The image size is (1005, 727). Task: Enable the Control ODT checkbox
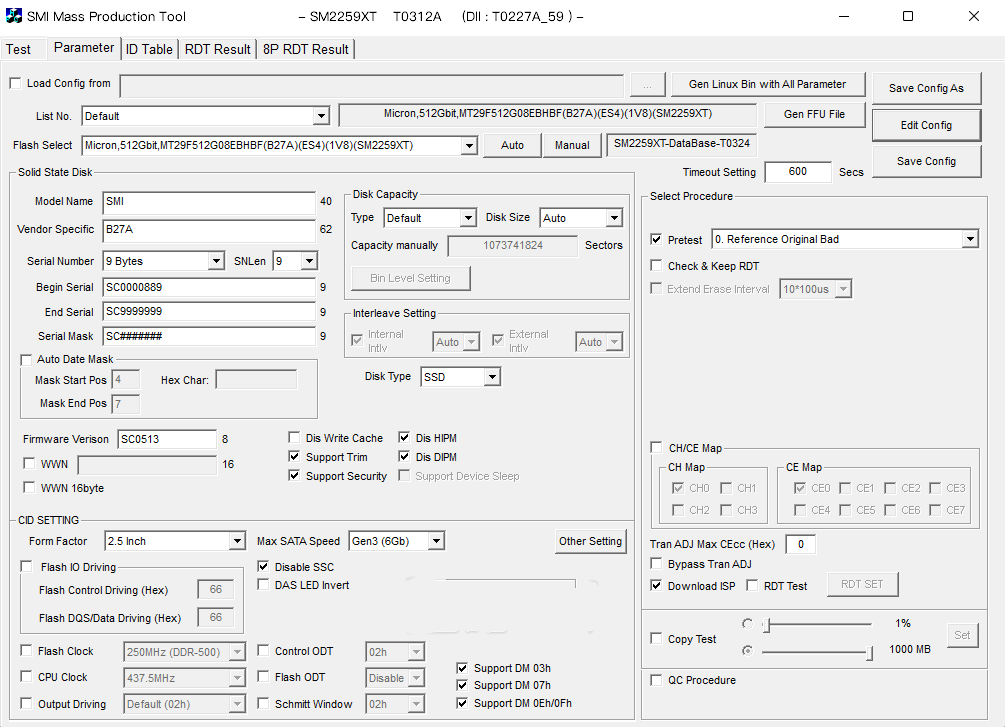pyautogui.click(x=263, y=651)
